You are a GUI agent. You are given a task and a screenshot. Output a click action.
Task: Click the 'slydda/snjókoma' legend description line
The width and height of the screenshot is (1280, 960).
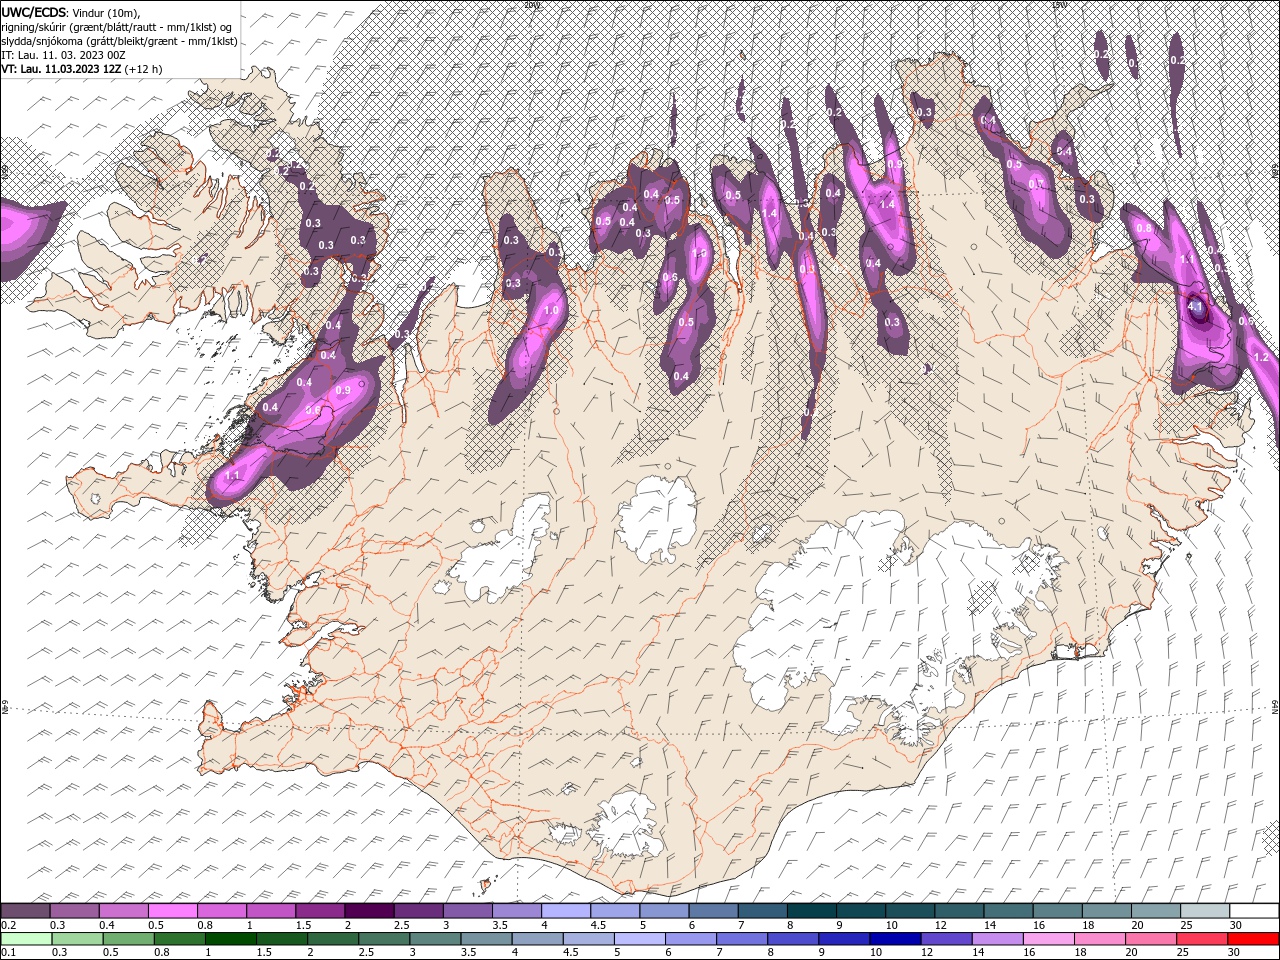tap(120, 41)
